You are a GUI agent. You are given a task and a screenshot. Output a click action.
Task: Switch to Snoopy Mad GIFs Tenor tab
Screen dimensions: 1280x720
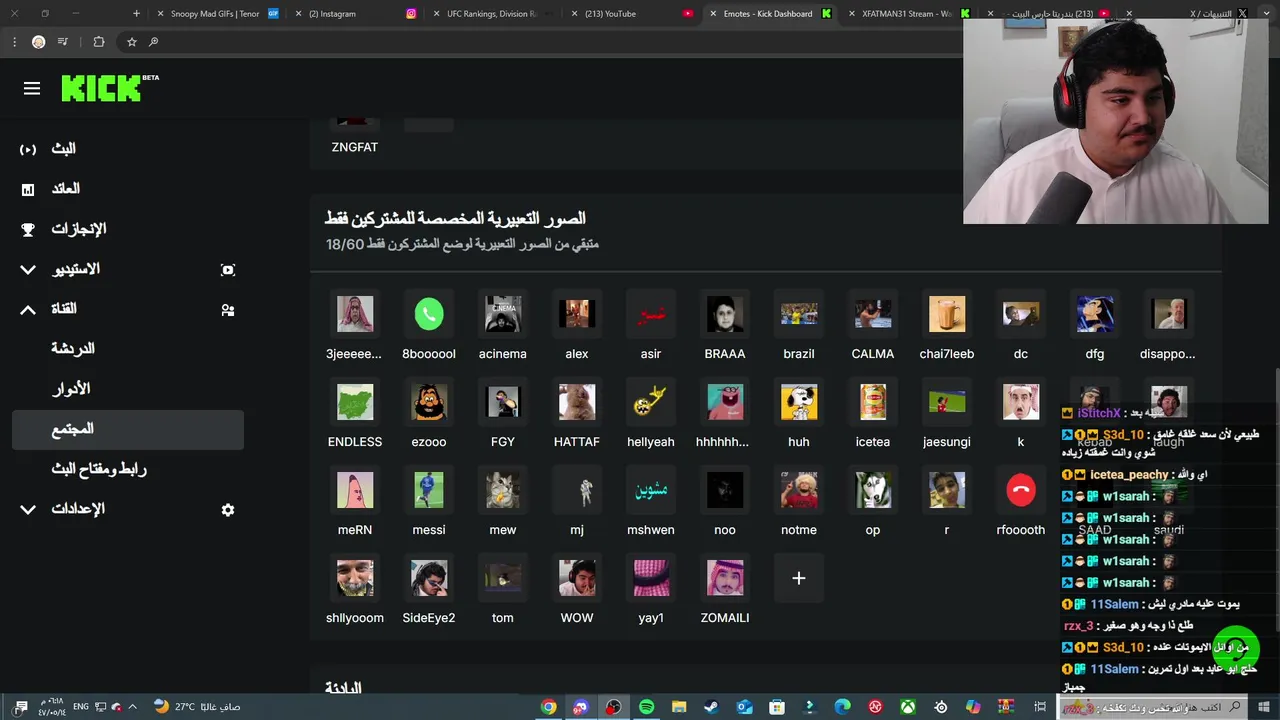215,14
